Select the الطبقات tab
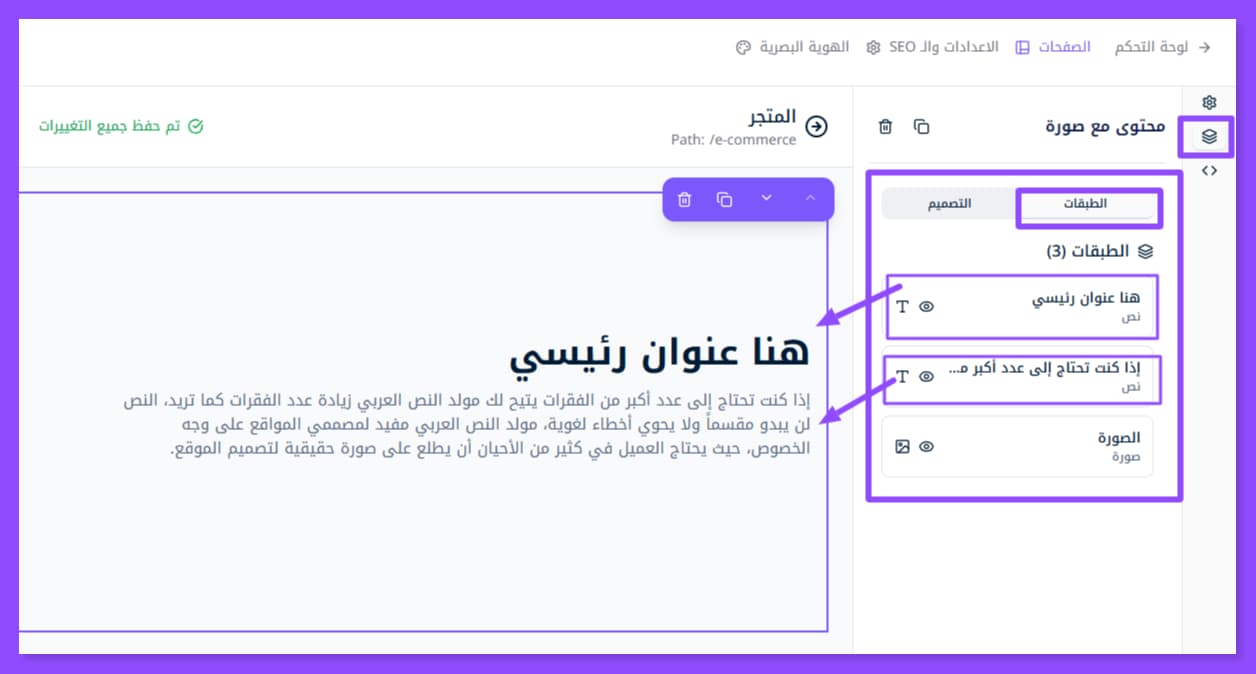1256x674 pixels. tap(1084, 203)
